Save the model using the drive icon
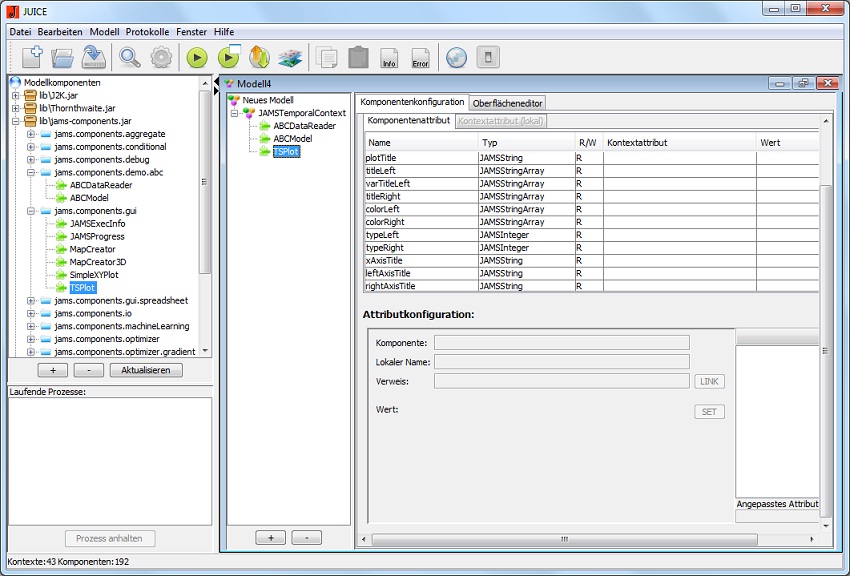This screenshot has height=576, width=850. click(94, 57)
